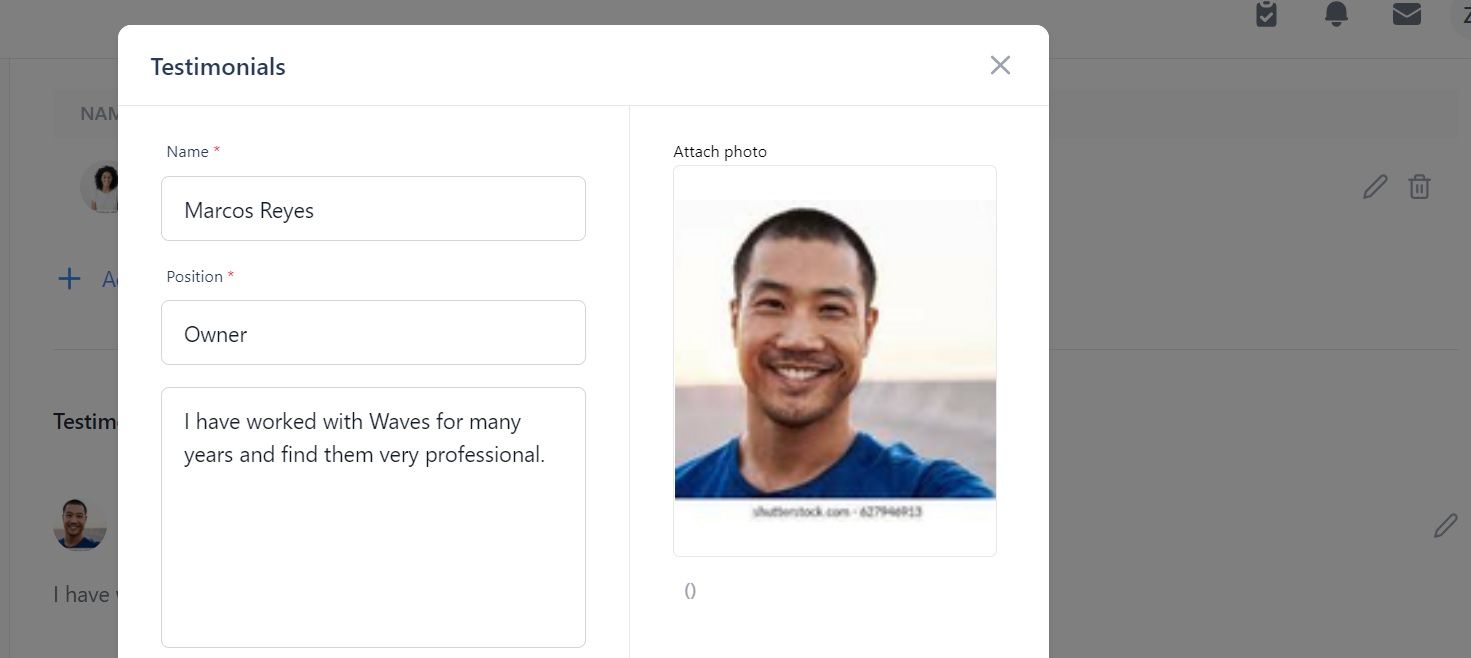This screenshot has height=658, width=1471.
Task: Click the Testimonials dialog title
Action: tap(218, 66)
